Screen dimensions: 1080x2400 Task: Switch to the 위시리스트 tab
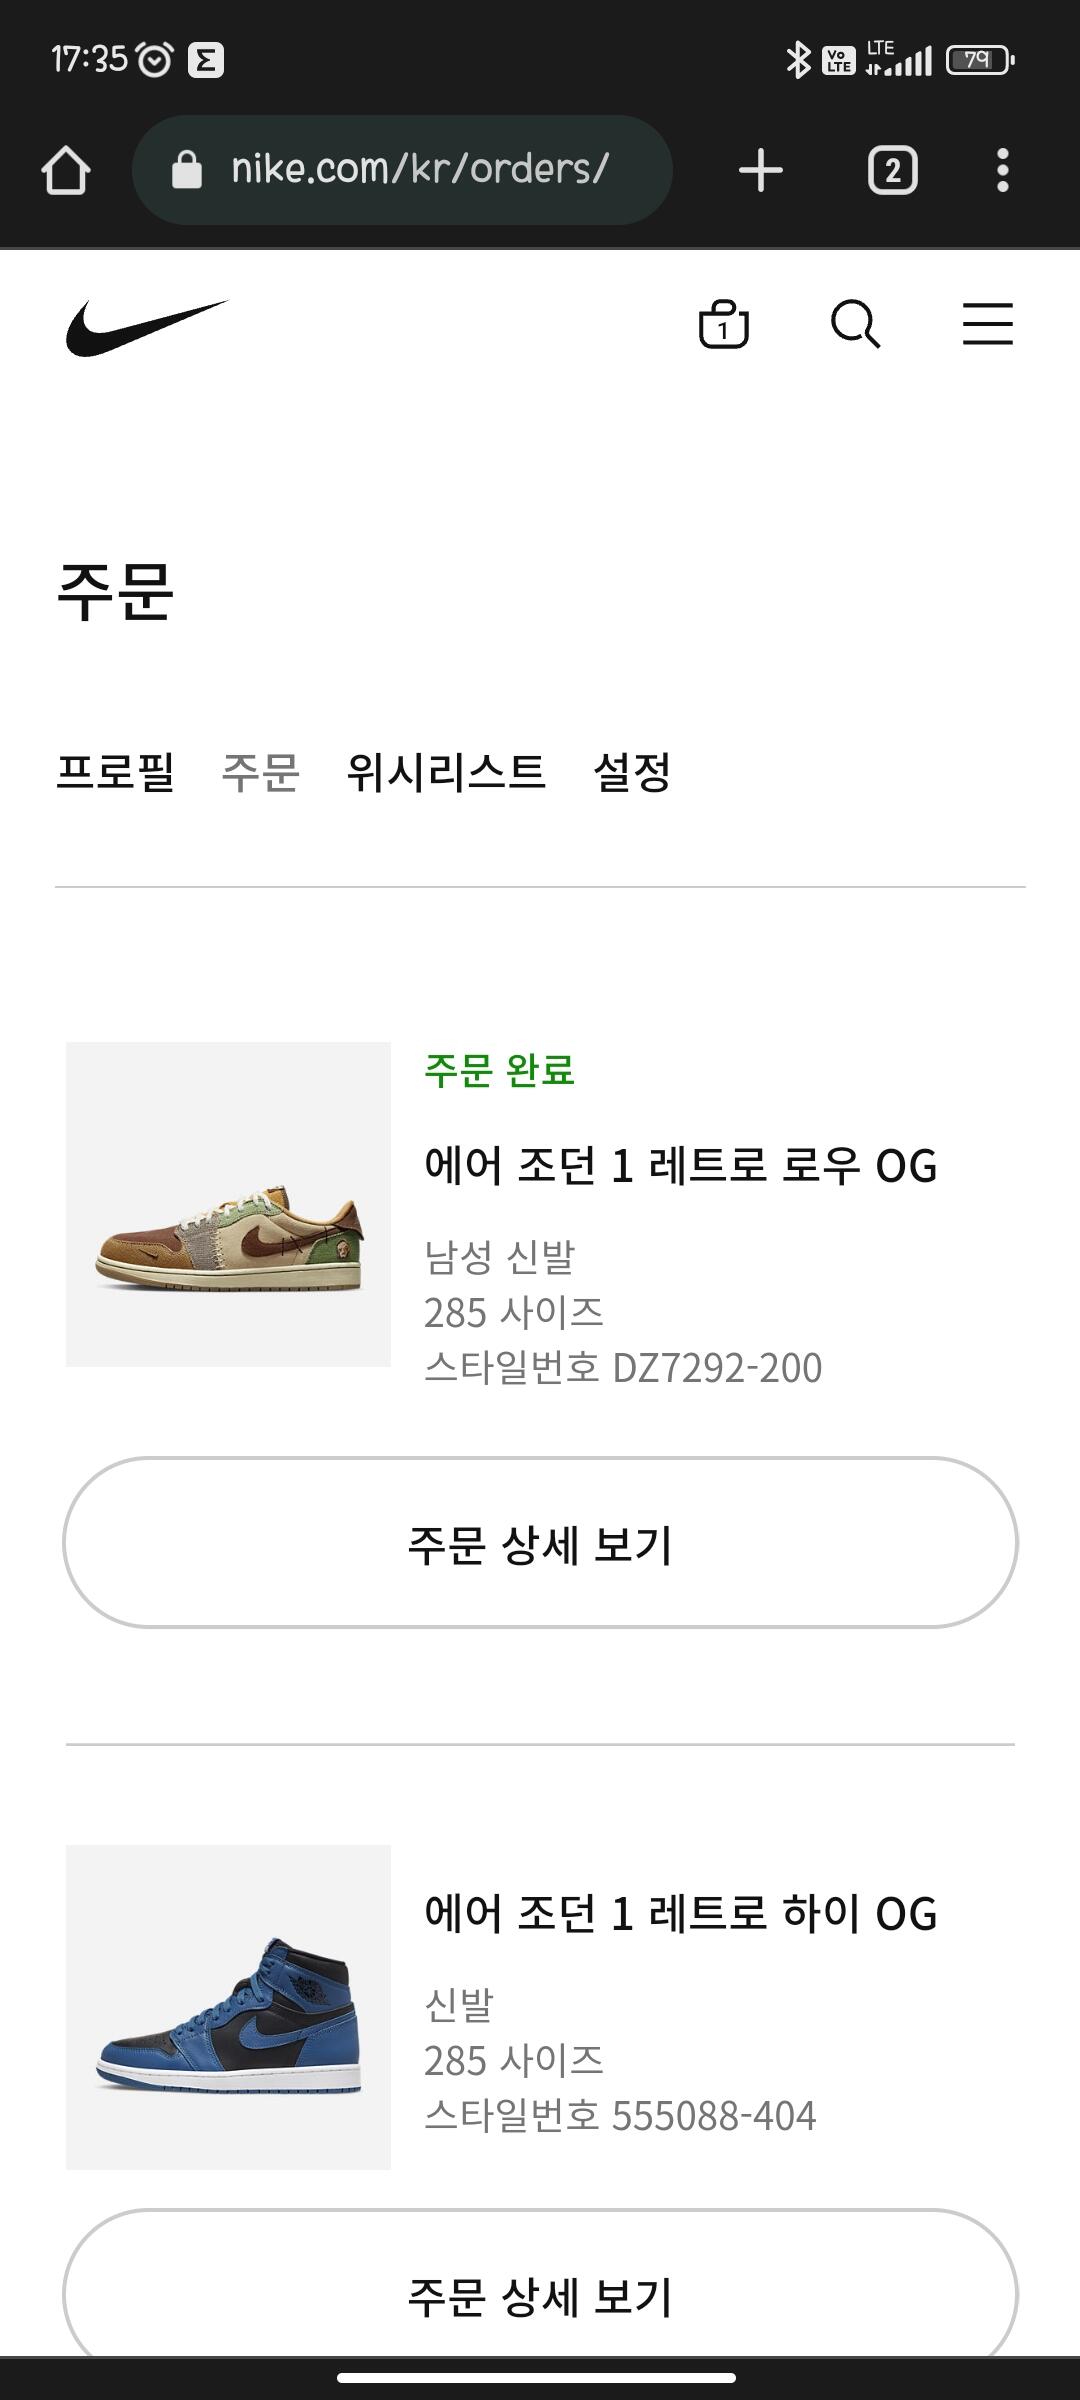tap(446, 772)
